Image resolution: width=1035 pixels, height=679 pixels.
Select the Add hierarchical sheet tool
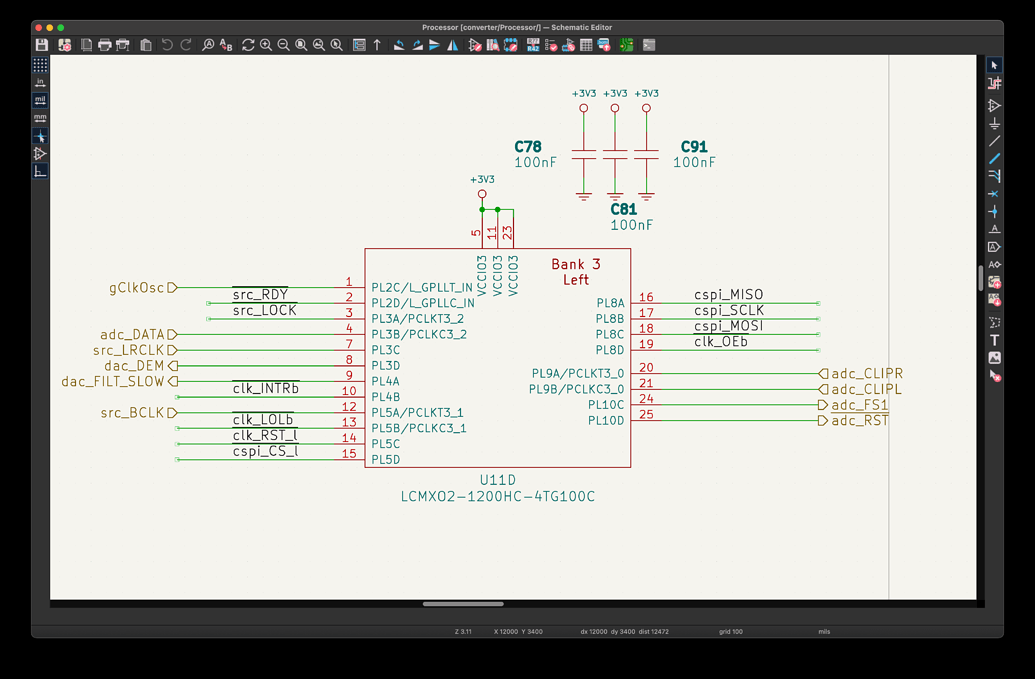tap(994, 282)
